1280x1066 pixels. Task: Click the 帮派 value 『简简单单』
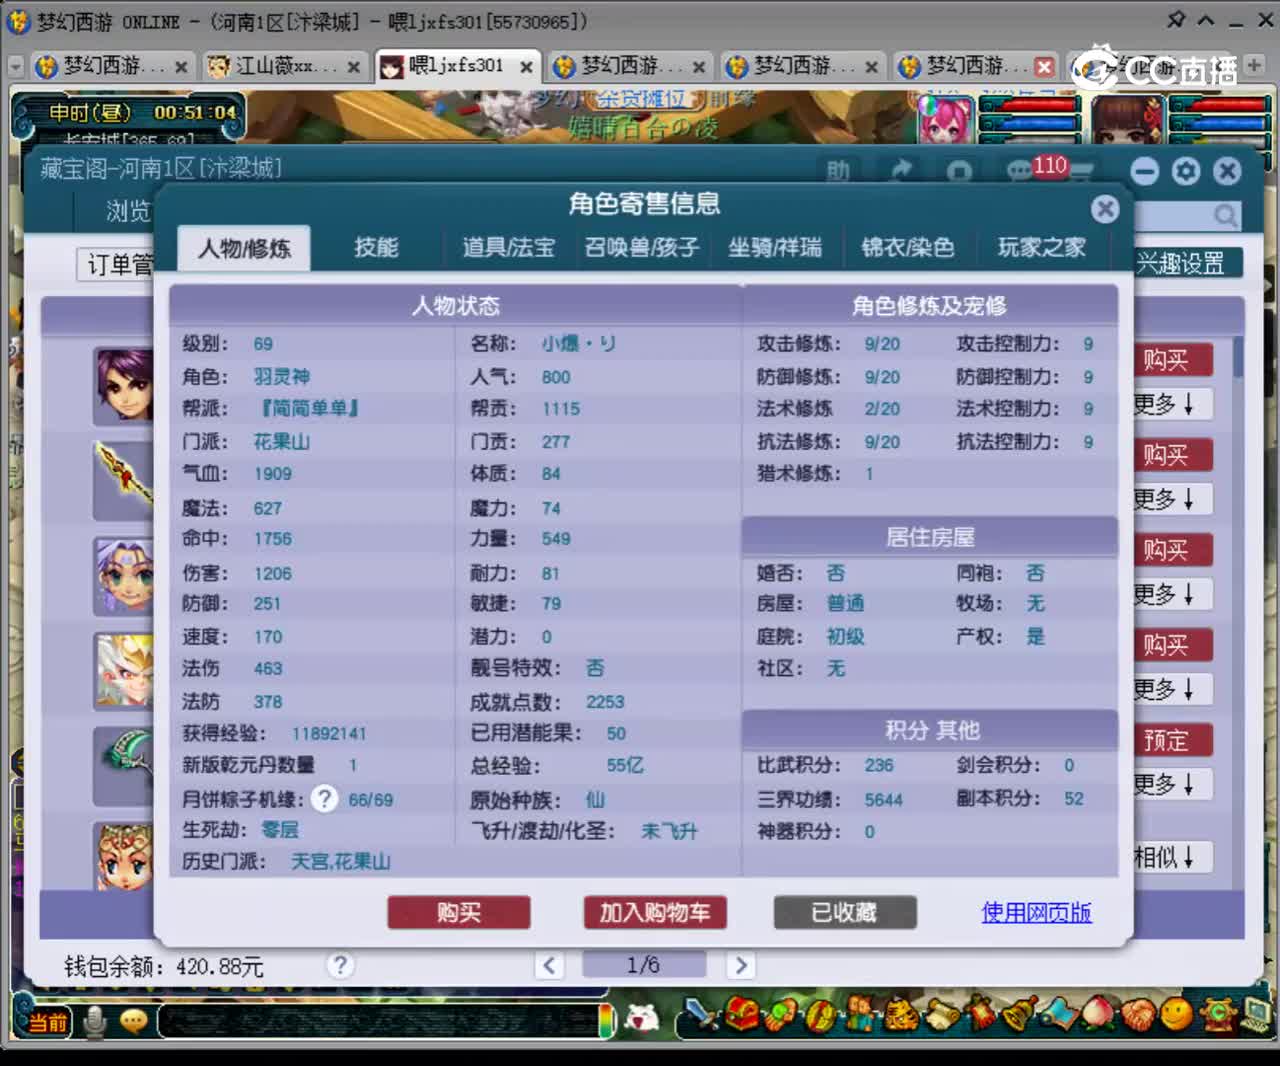point(308,408)
